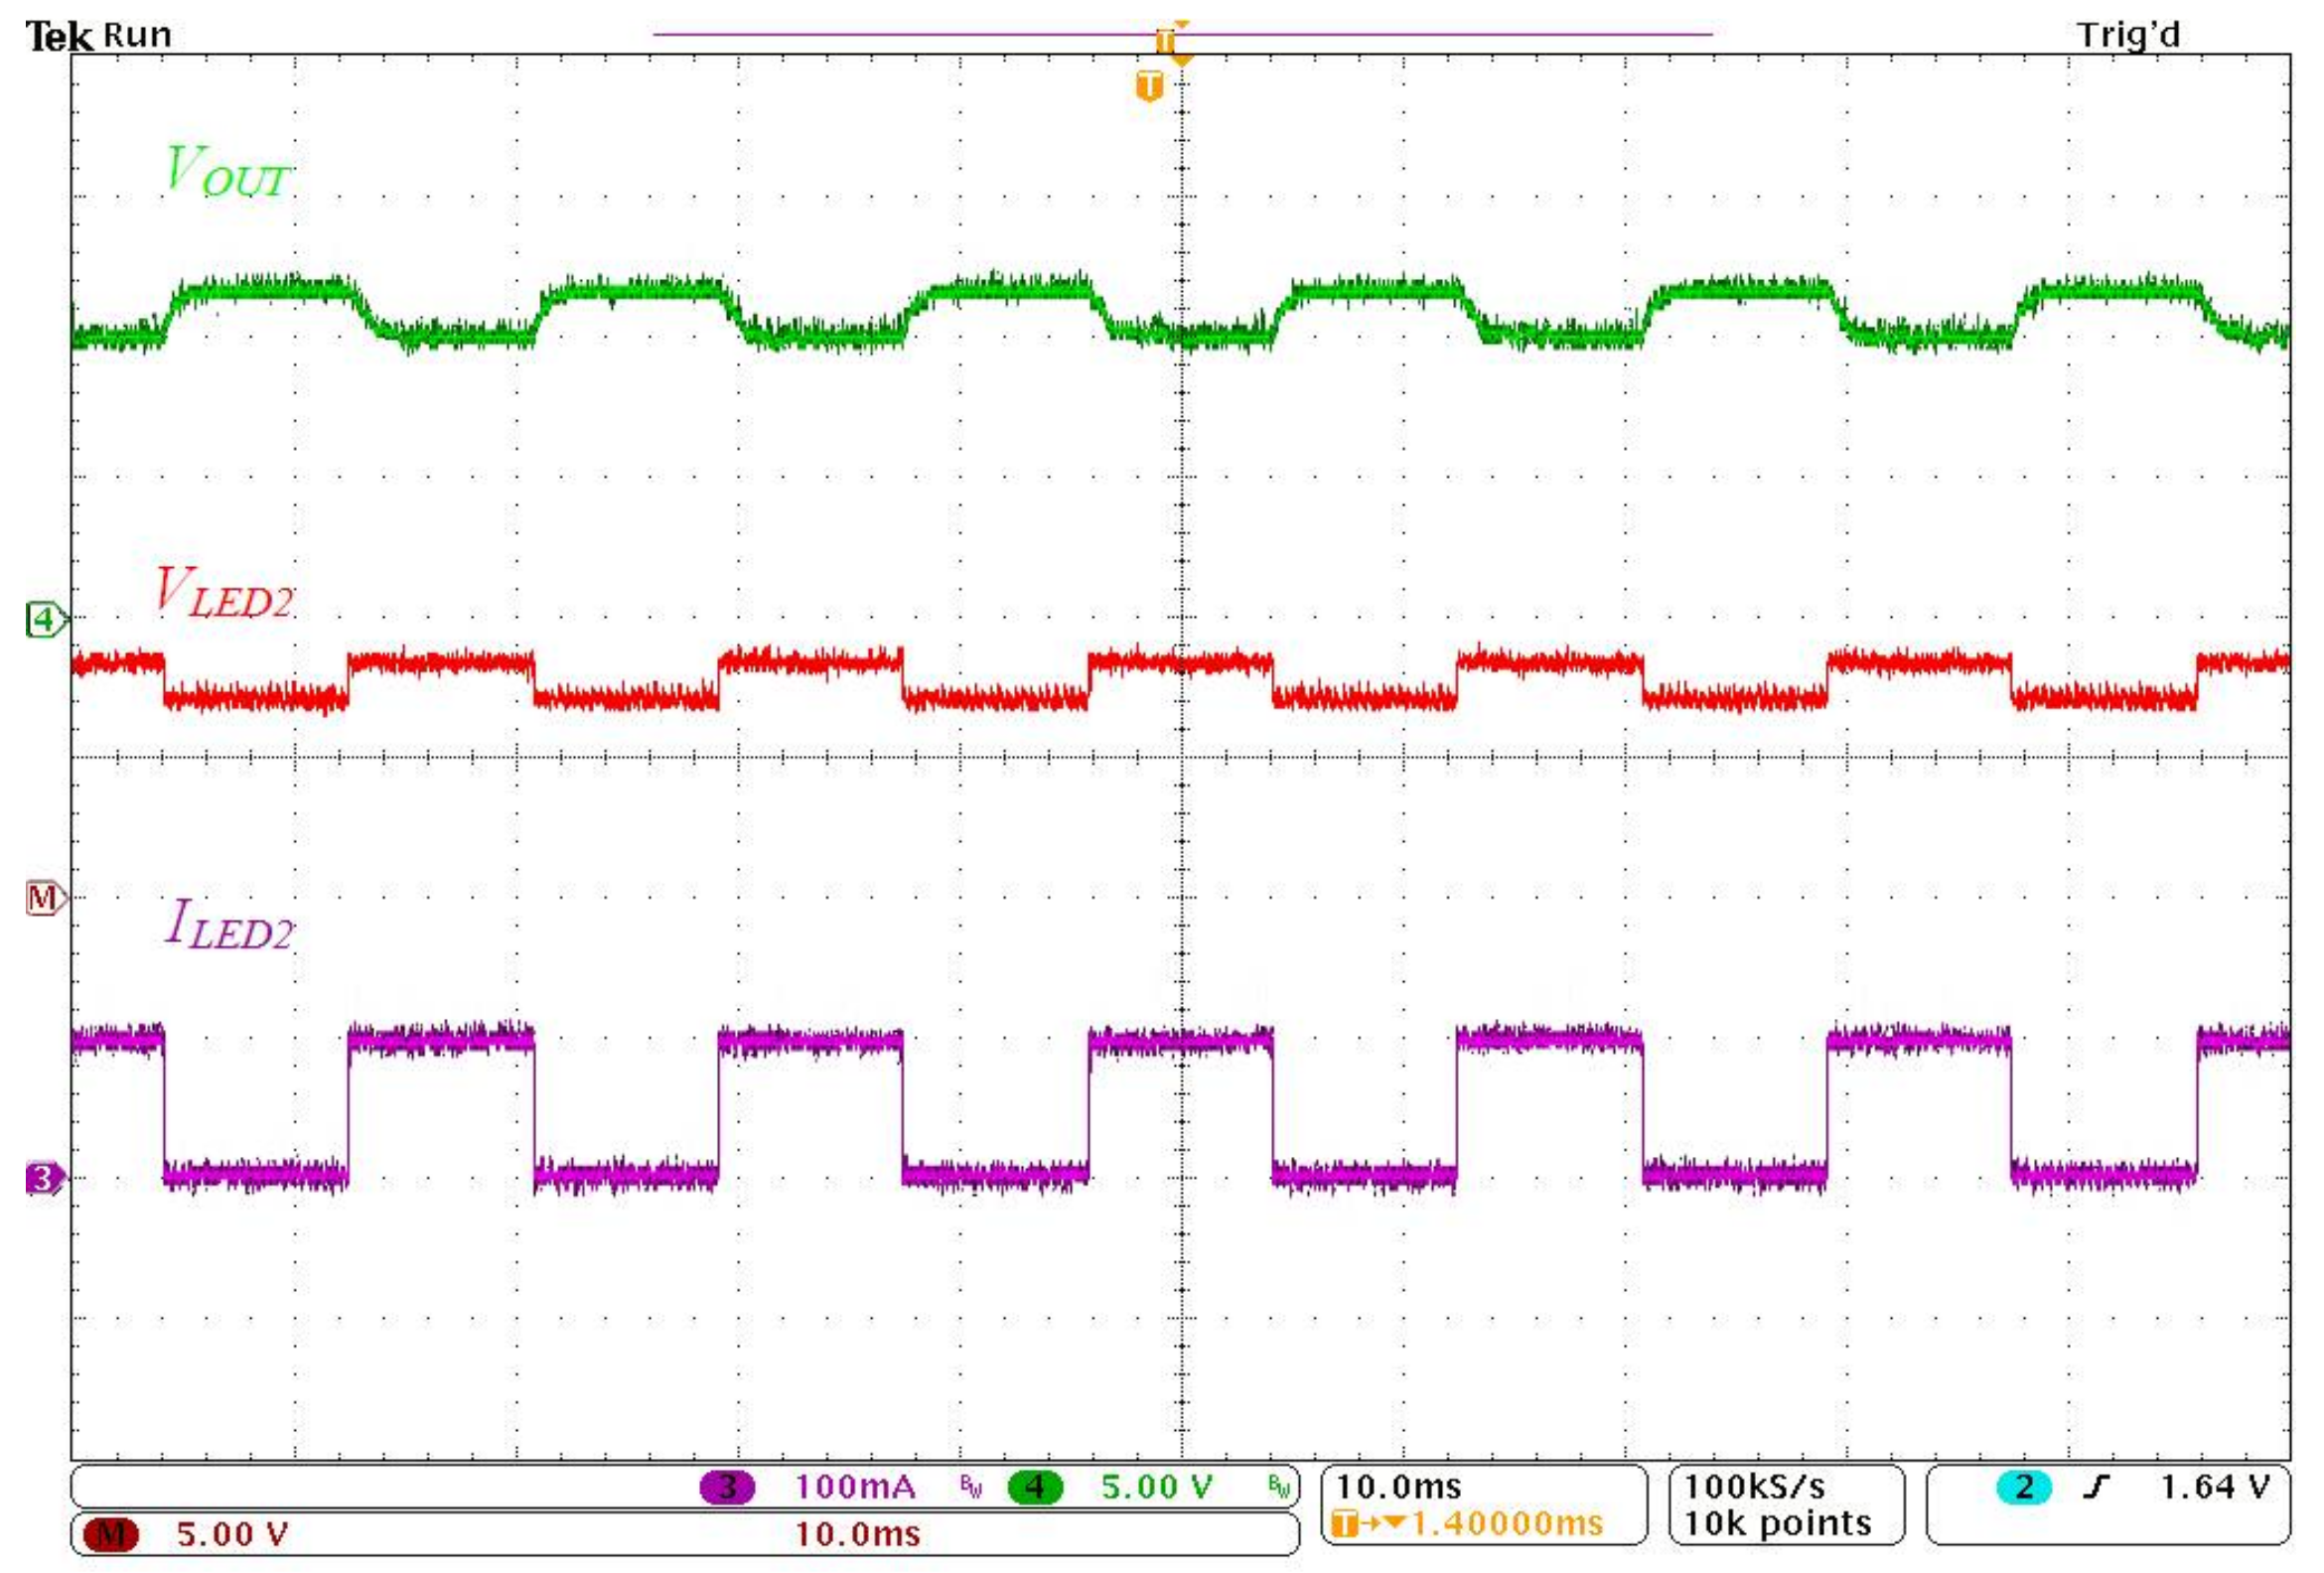
Task: Click the orange trigger delay T icon
Action: point(1346,1524)
